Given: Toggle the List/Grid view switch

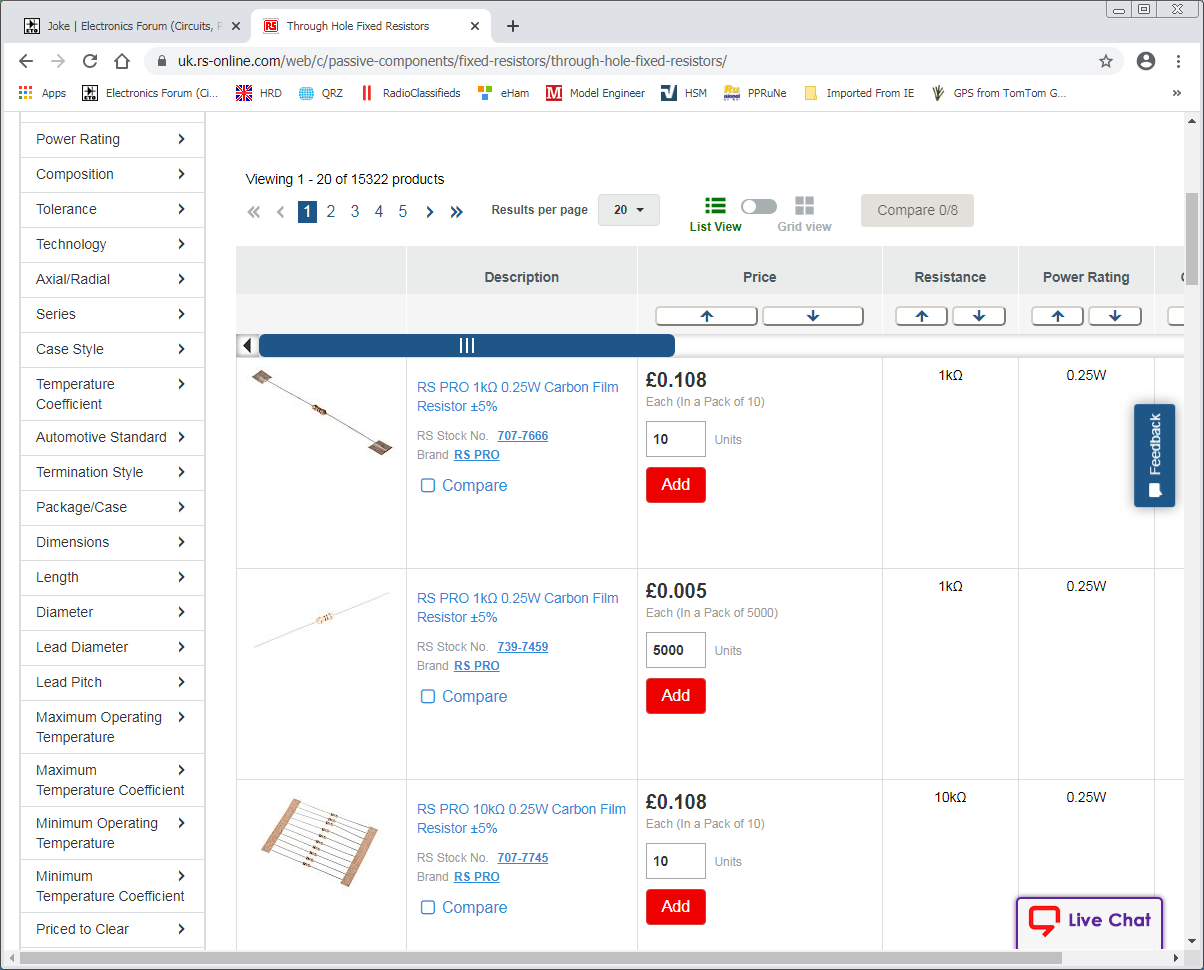Looking at the screenshot, I should (759, 206).
